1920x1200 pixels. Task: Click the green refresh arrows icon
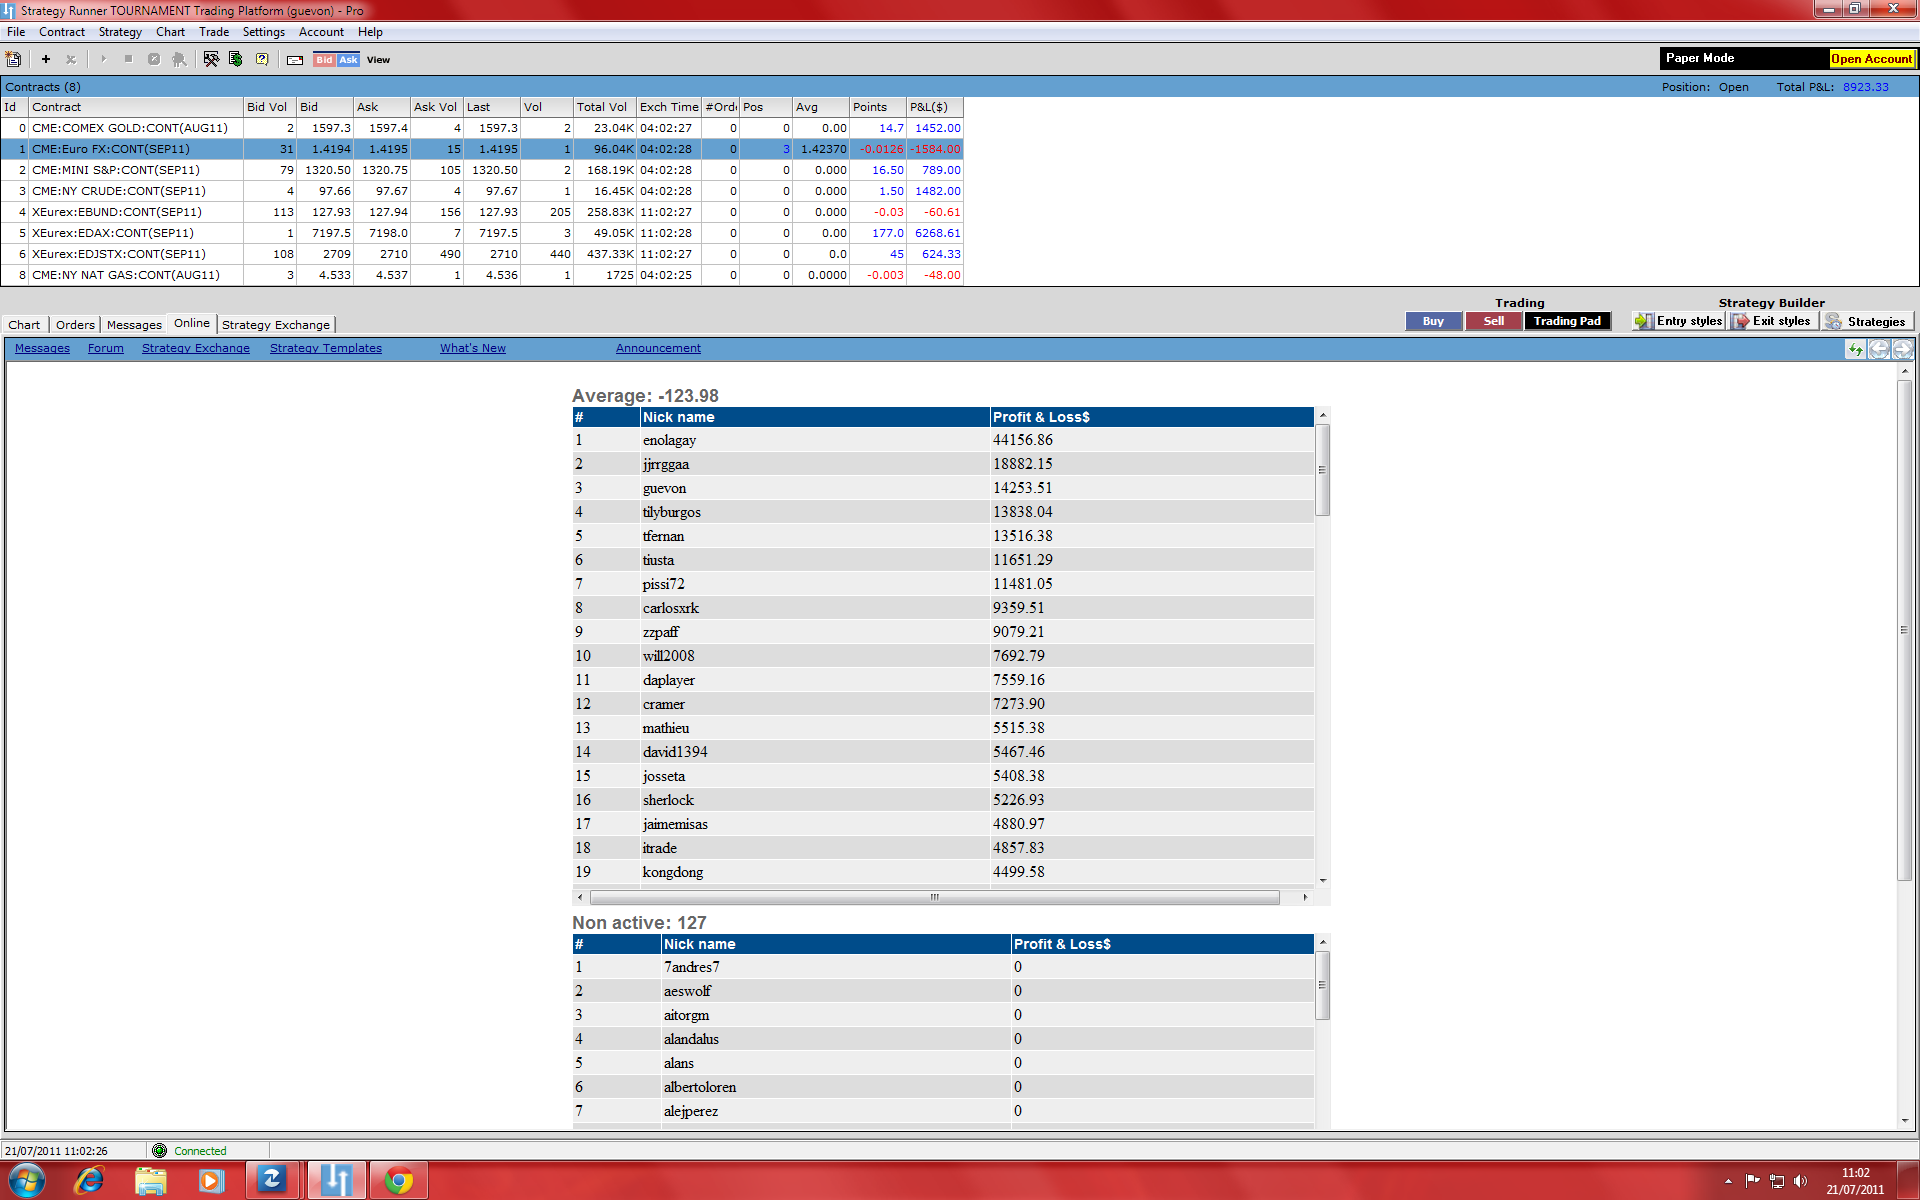(1856, 349)
